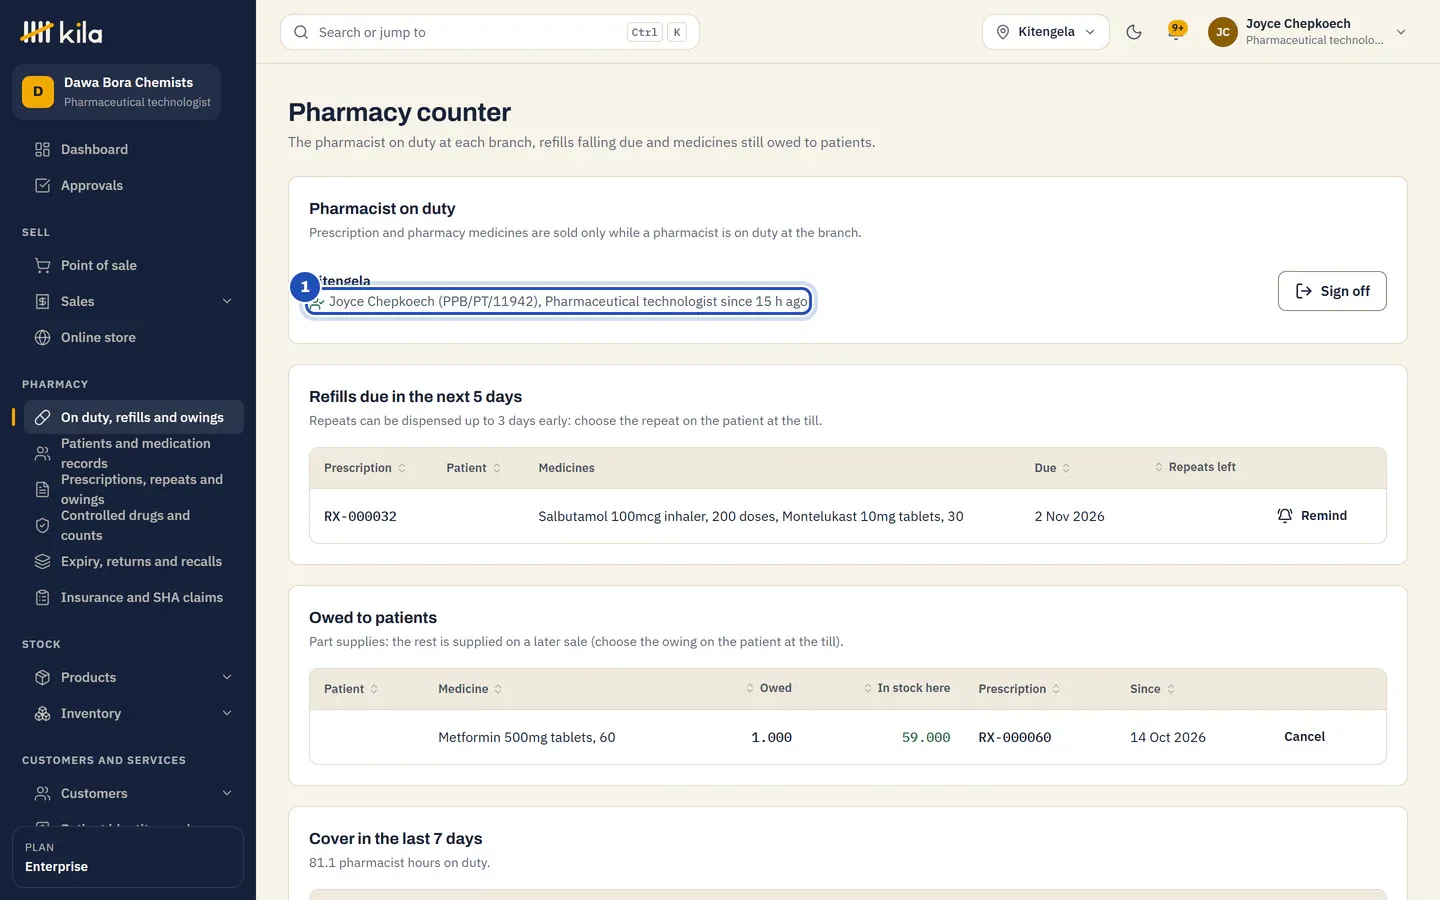Sort refills by Patient column
The width and height of the screenshot is (1440, 900).
click(x=474, y=468)
